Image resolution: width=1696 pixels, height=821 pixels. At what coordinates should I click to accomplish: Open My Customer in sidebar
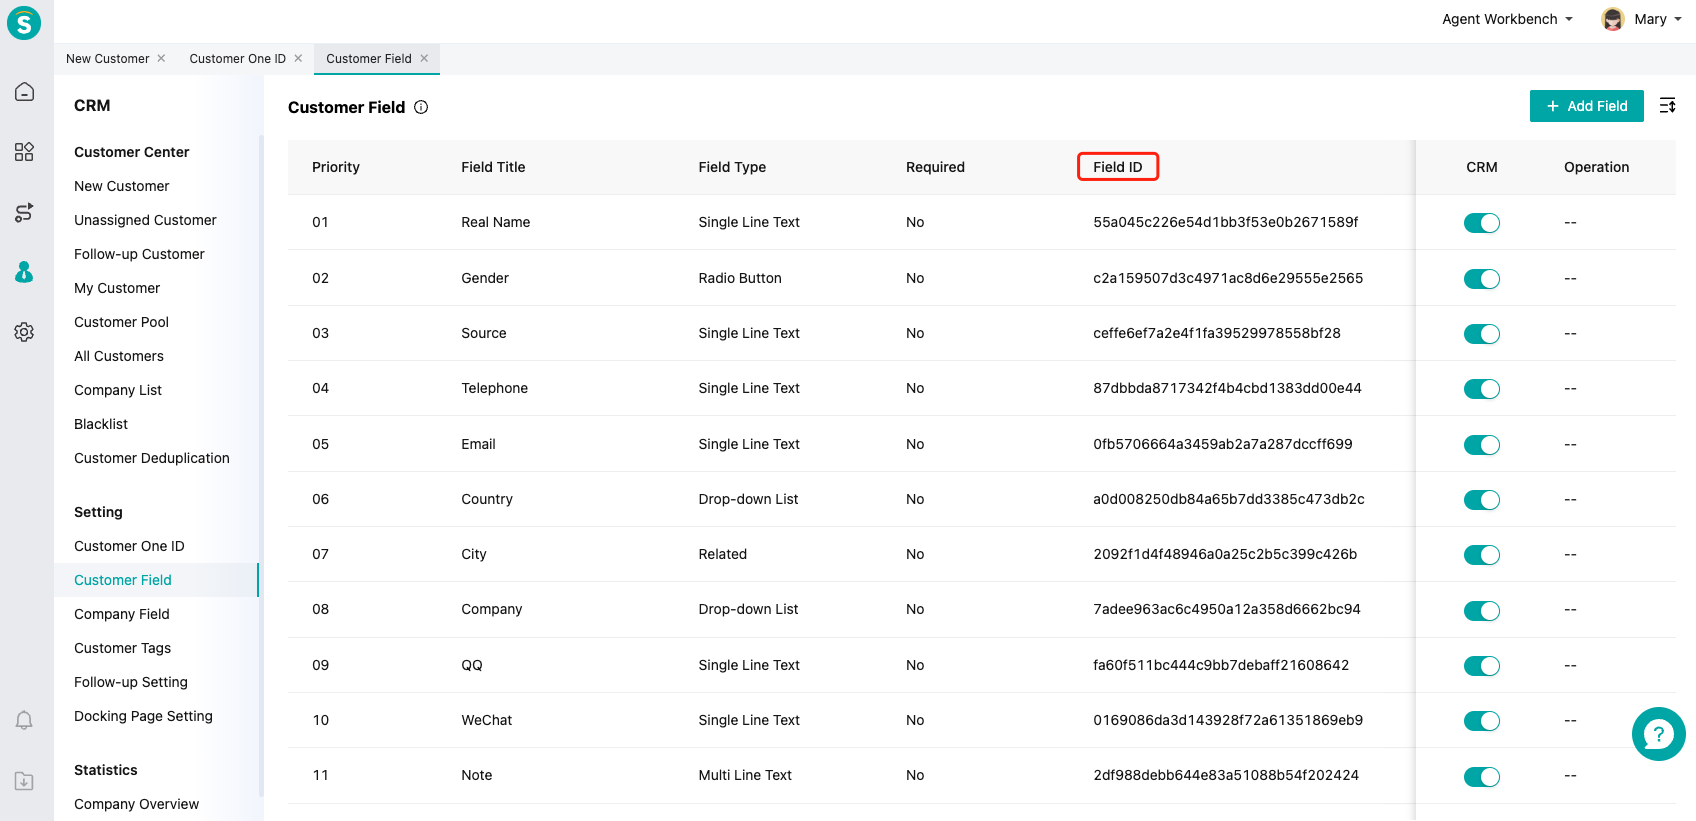tap(117, 288)
